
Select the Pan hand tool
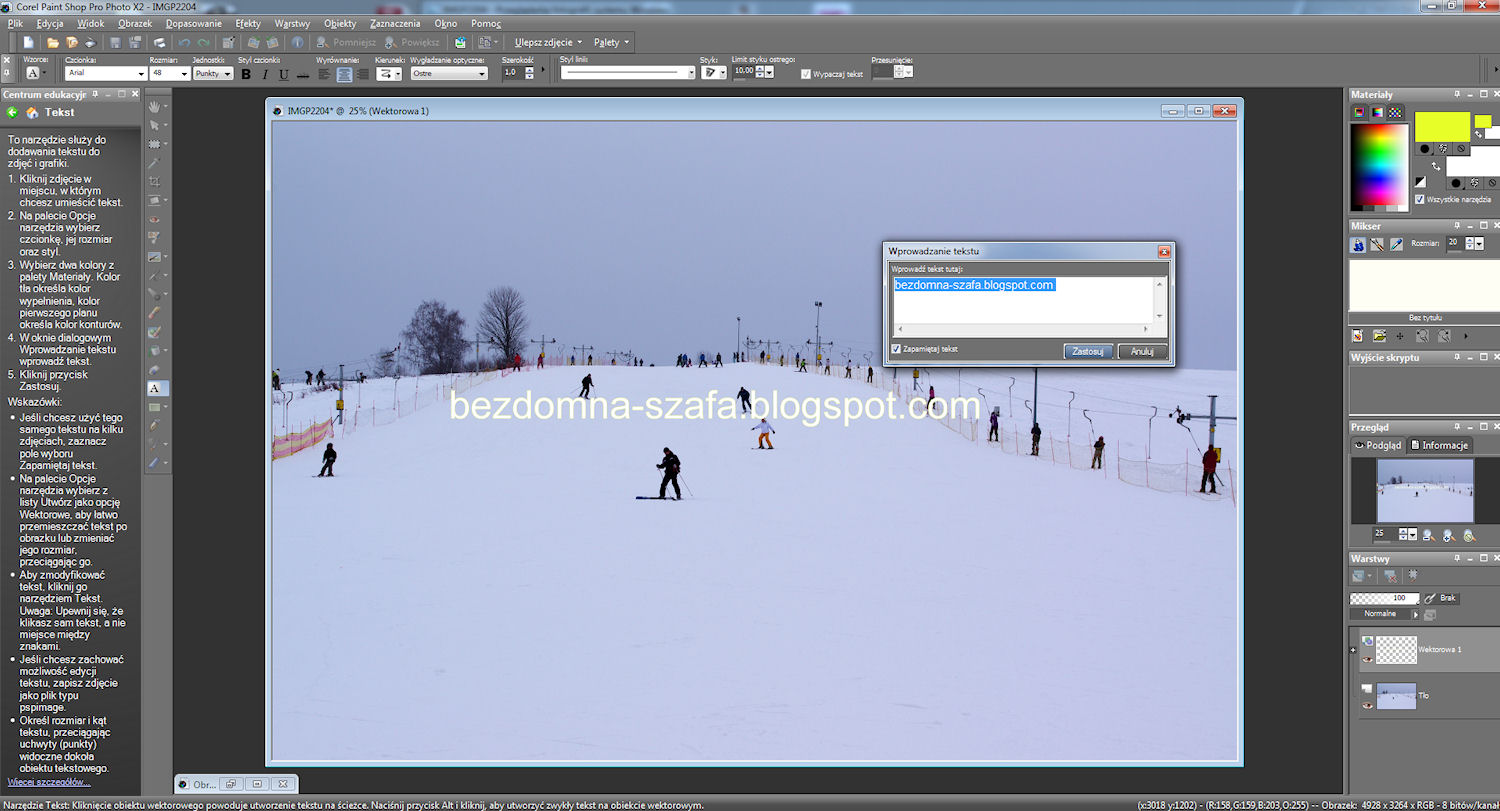coord(155,106)
